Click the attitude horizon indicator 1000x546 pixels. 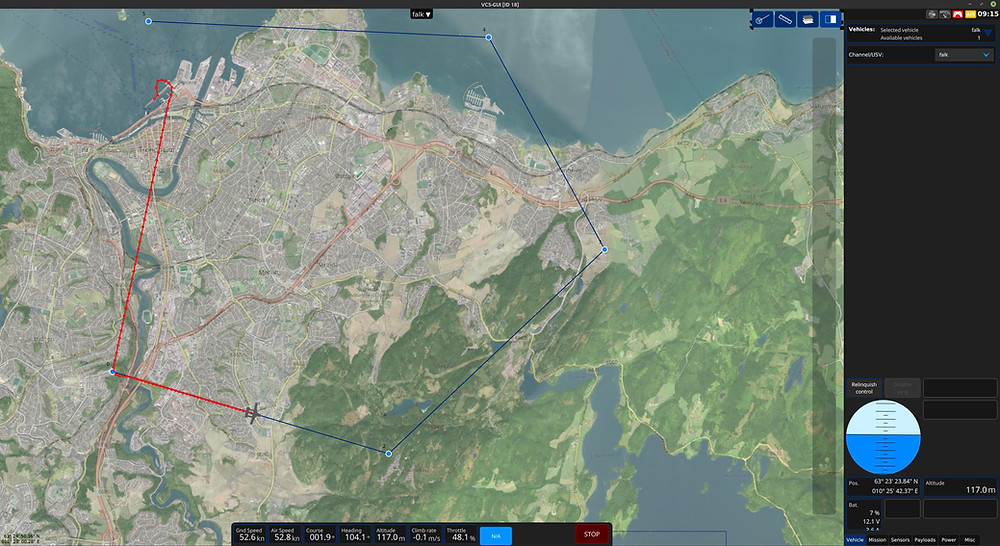coord(883,437)
